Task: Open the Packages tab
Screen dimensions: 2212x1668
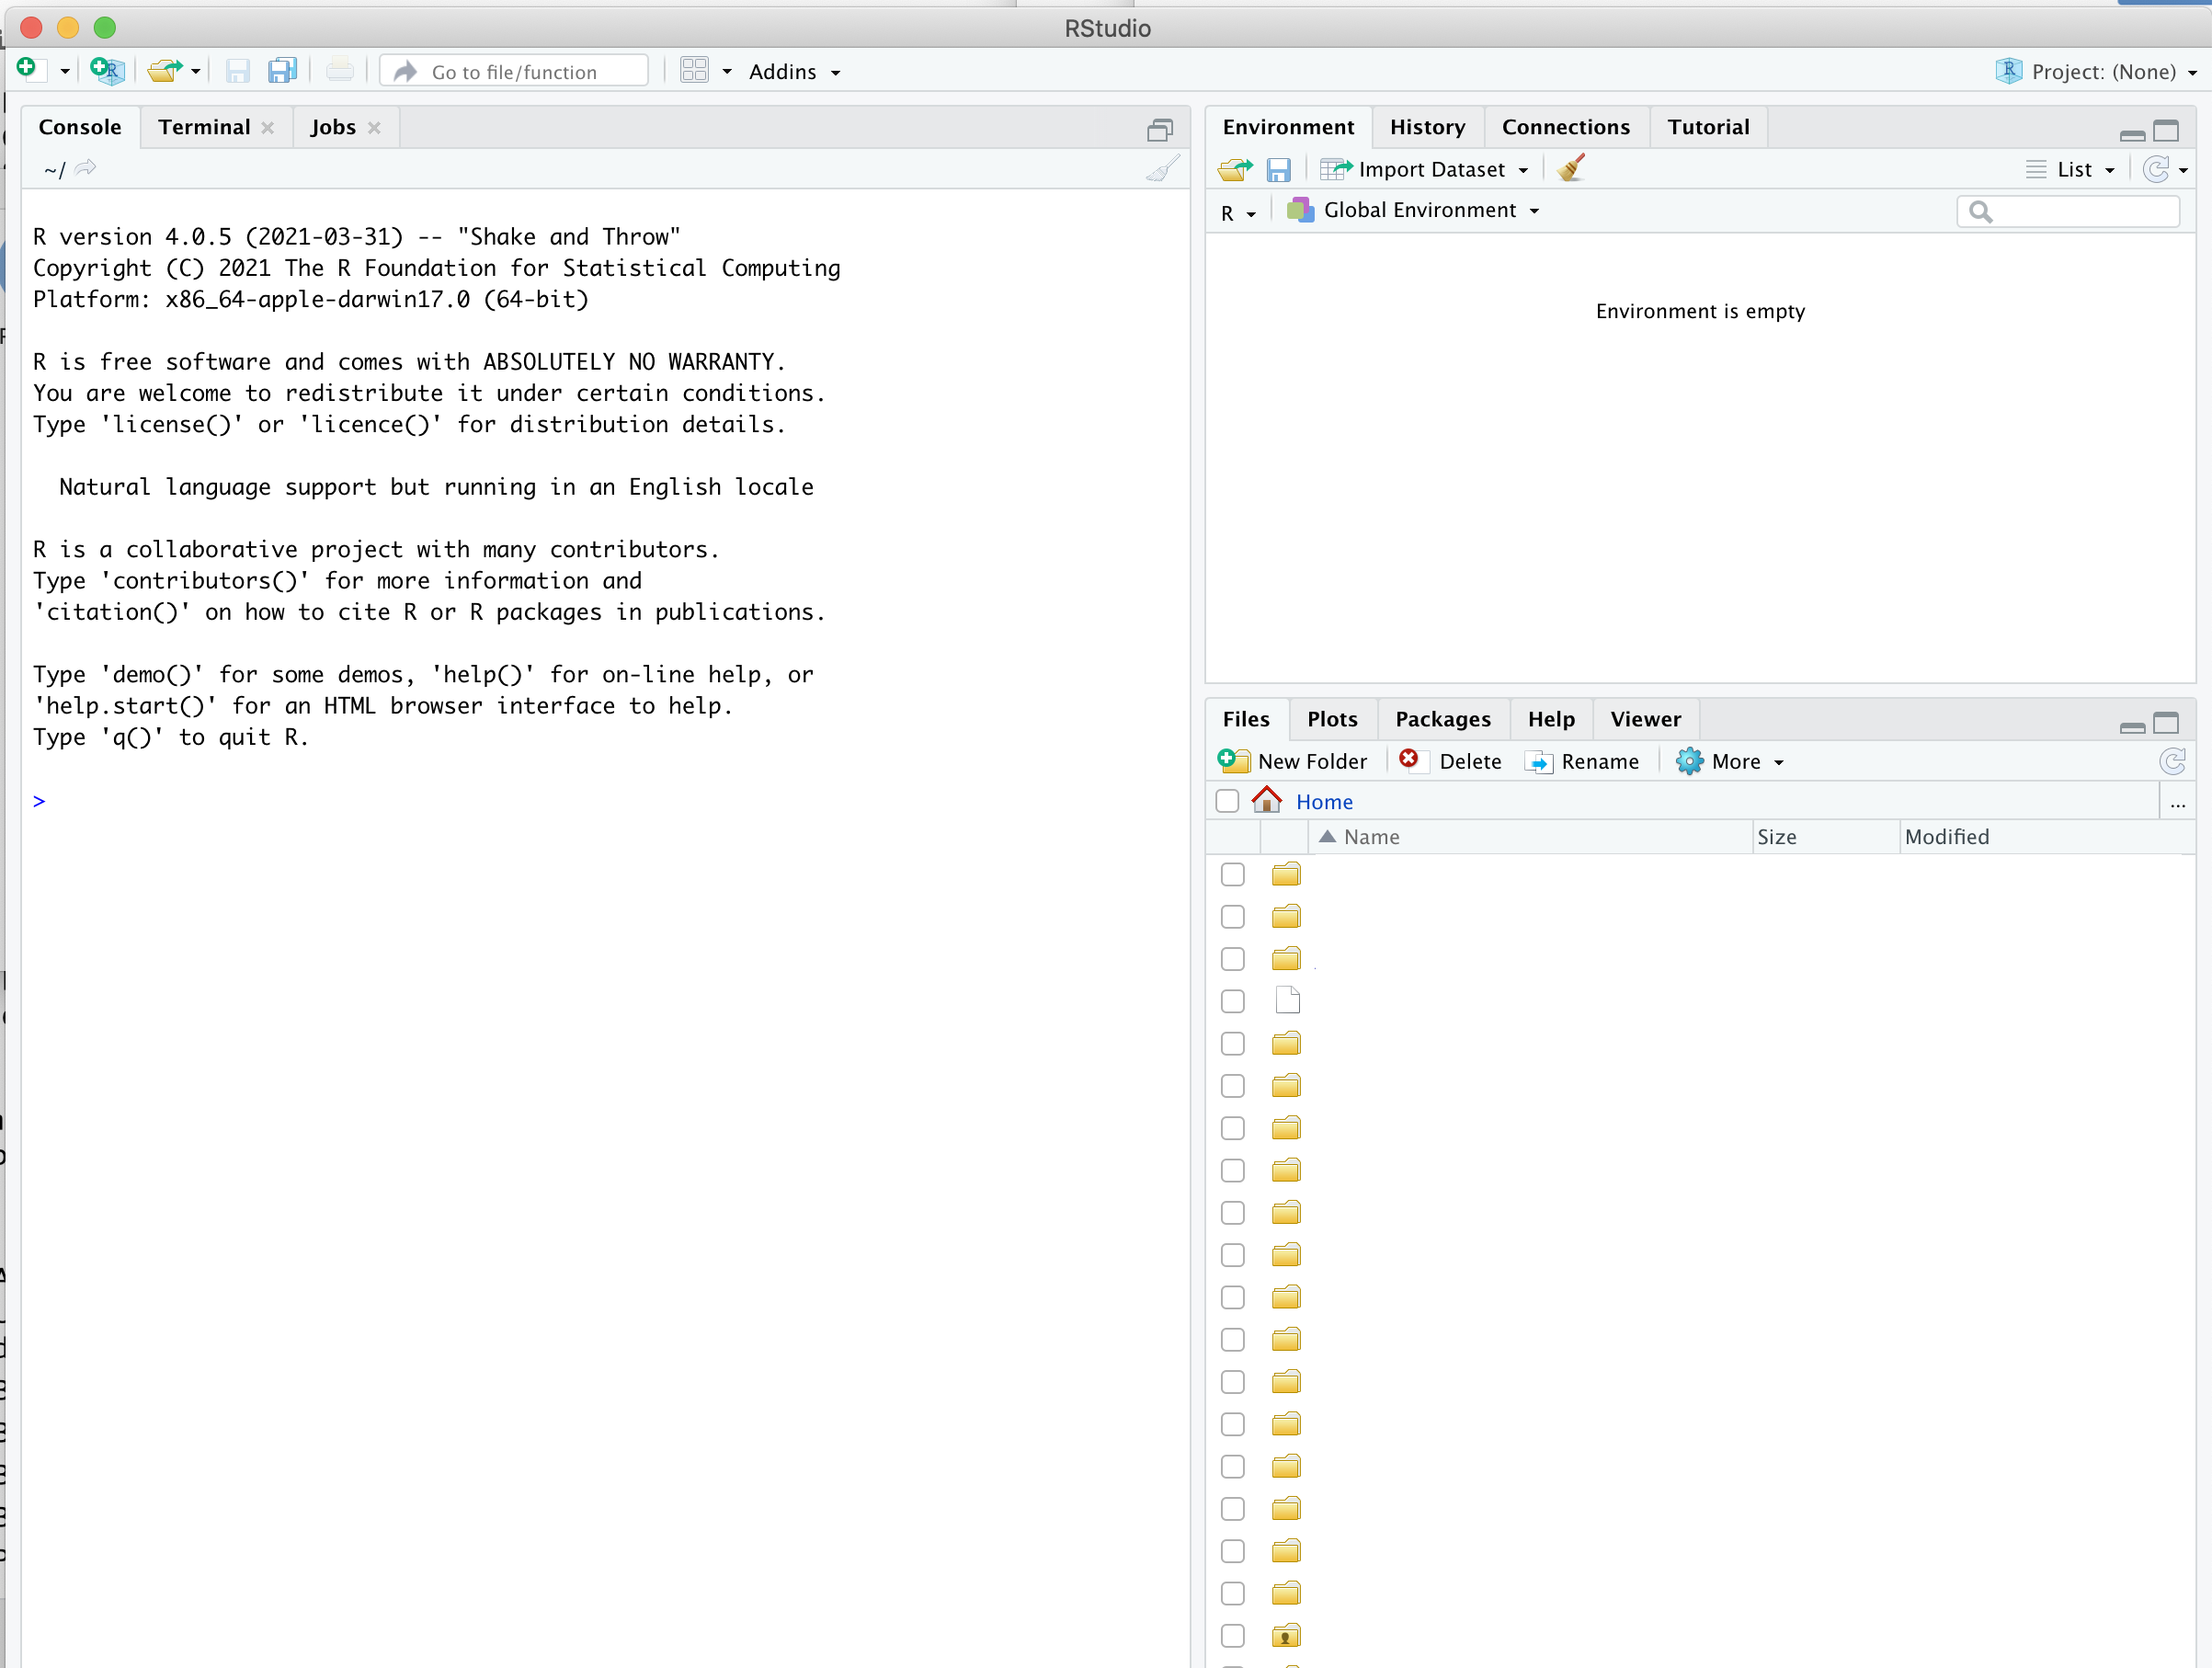Action: 1442,720
